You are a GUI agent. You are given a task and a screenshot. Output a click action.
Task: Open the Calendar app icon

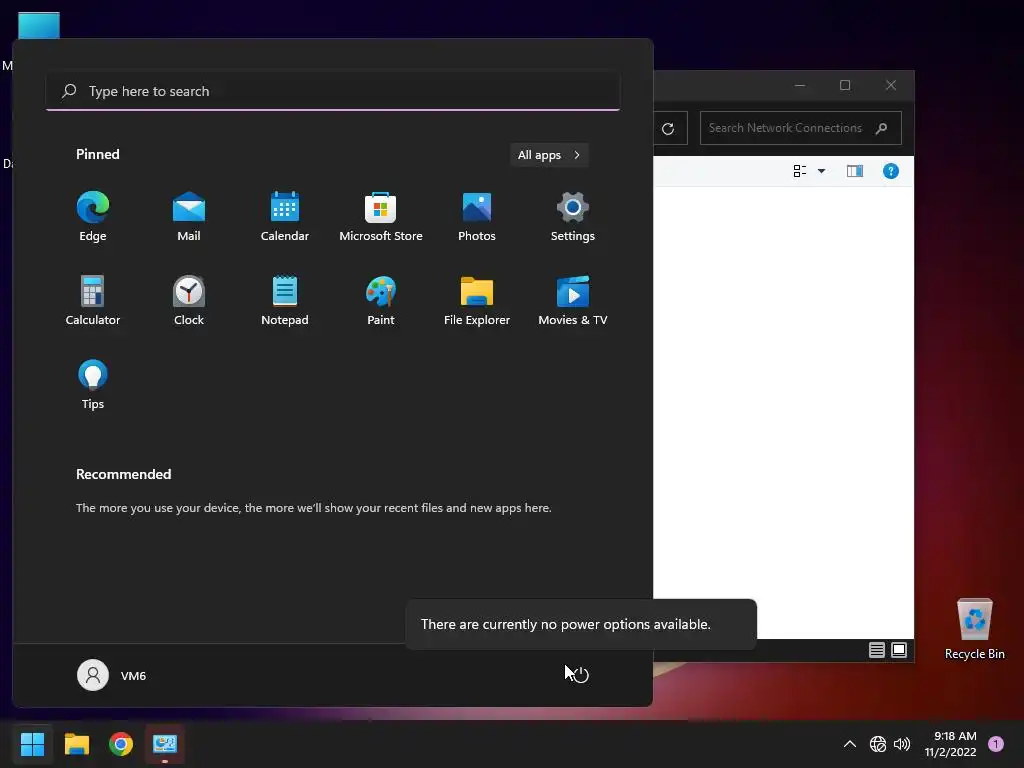click(x=285, y=217)
